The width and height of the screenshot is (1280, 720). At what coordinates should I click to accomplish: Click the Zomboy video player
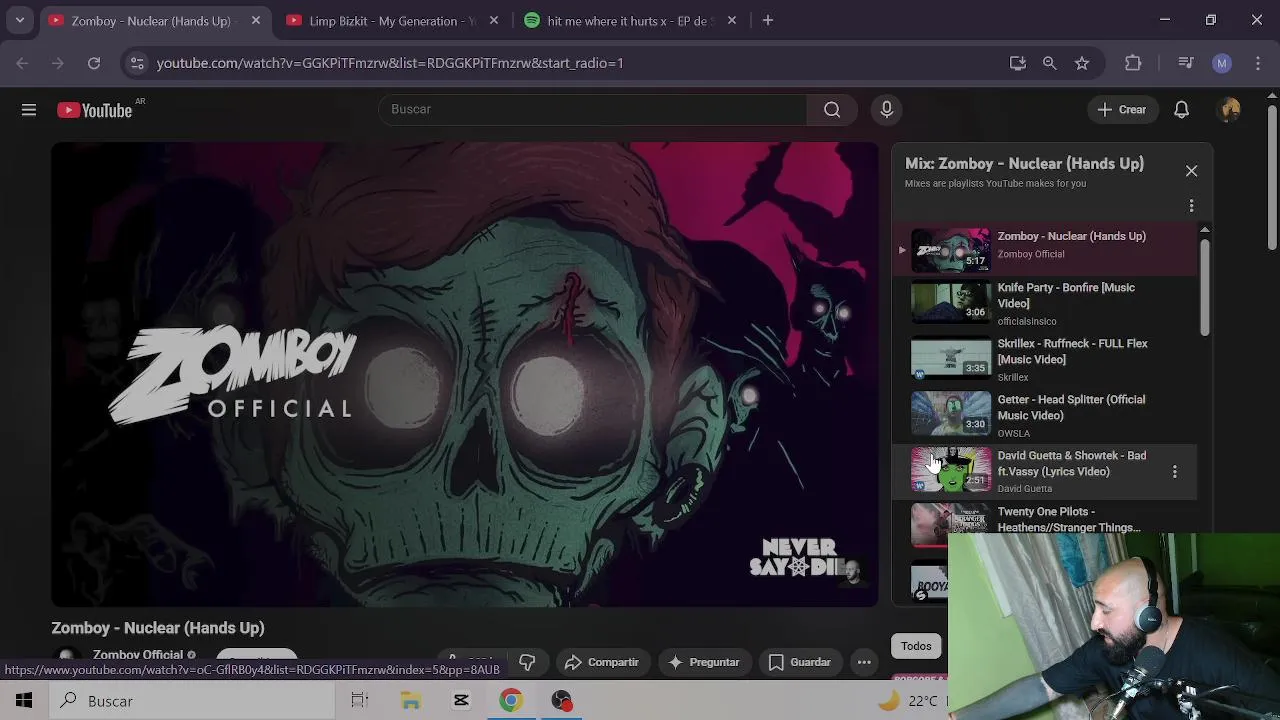pyautogui.click(x=465, y=374)
